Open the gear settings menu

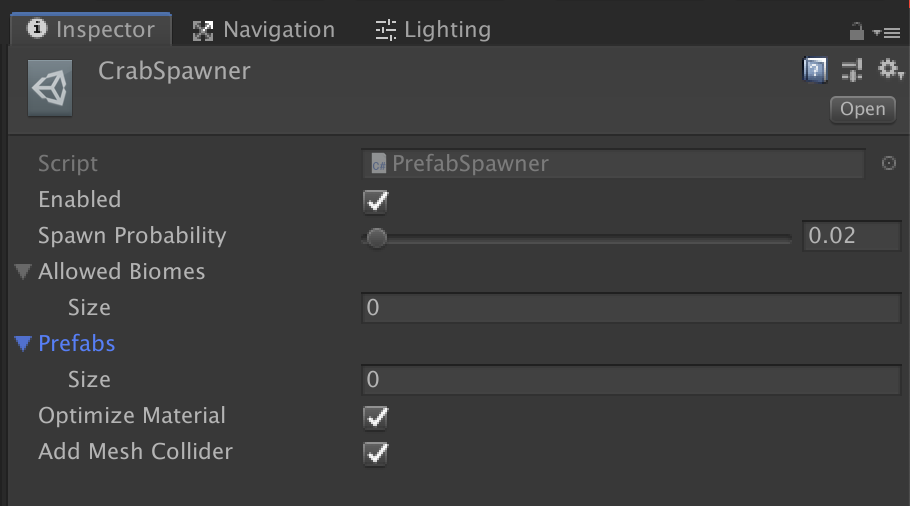pyautogui.click(x=888, y=69)
